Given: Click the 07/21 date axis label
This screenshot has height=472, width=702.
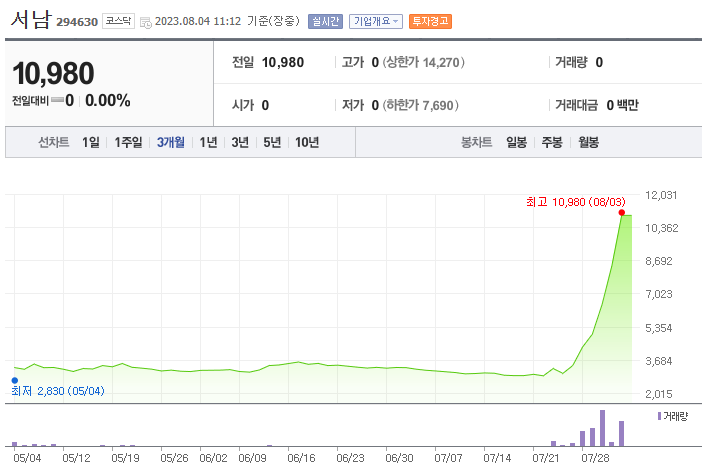Looking at the screenshot, I should 546,458.
